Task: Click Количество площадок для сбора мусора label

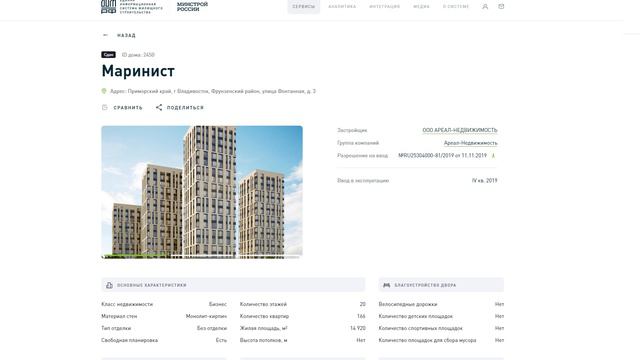Action: 427,340
